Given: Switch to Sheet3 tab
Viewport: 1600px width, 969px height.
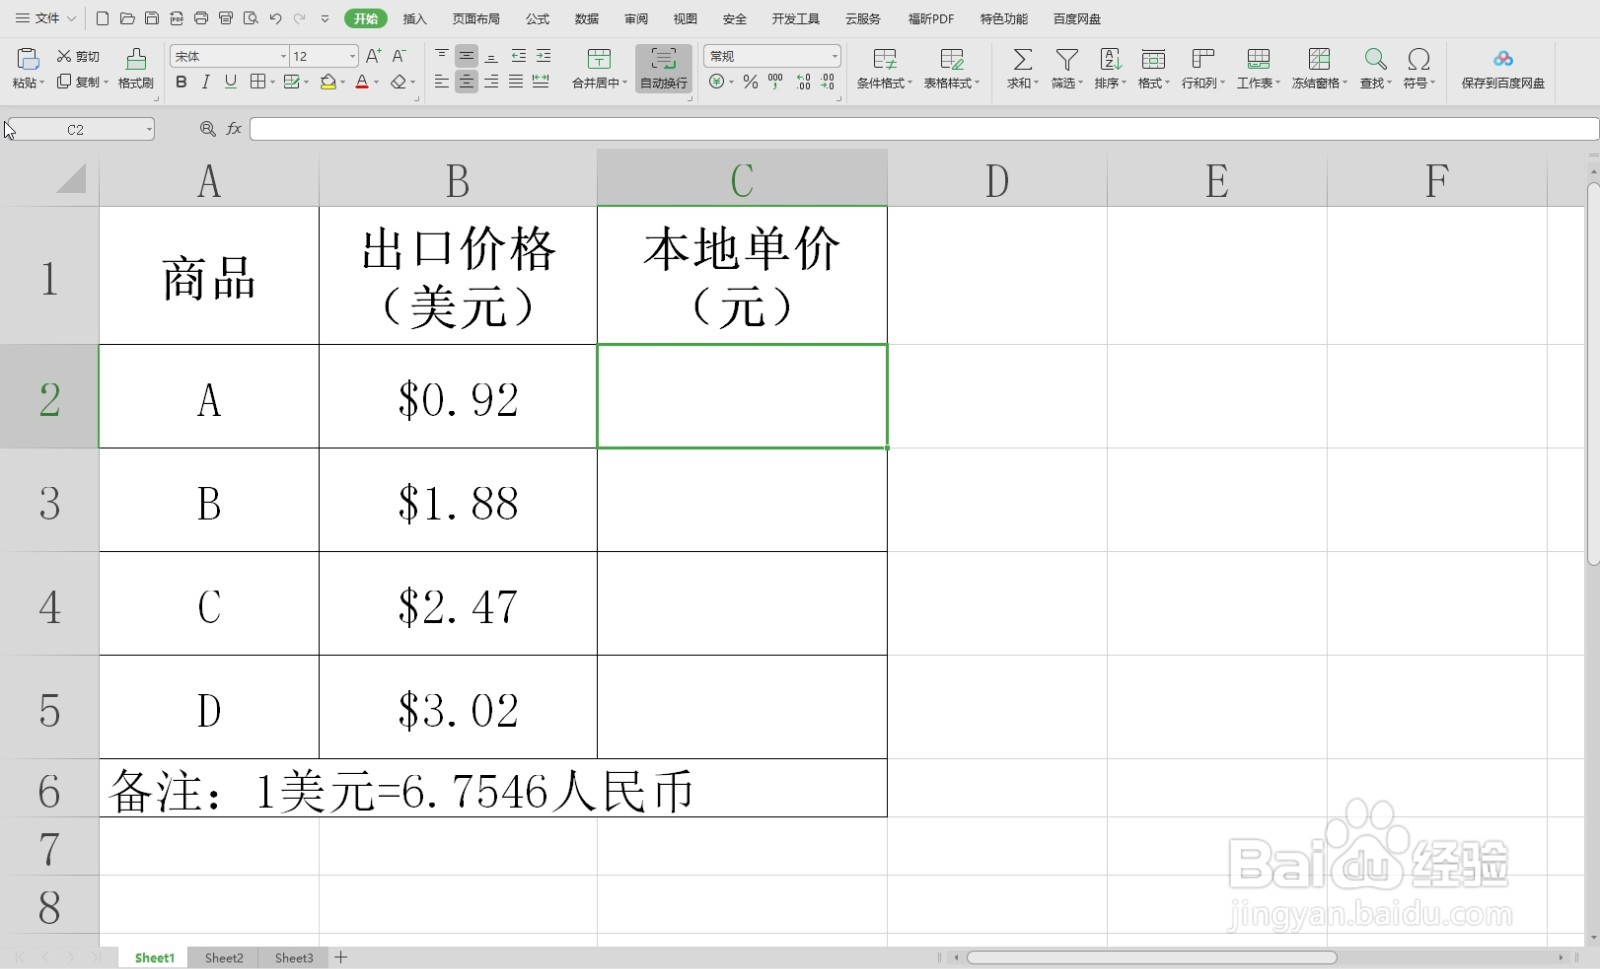Looking at the screenshot, I should [294, 958].
